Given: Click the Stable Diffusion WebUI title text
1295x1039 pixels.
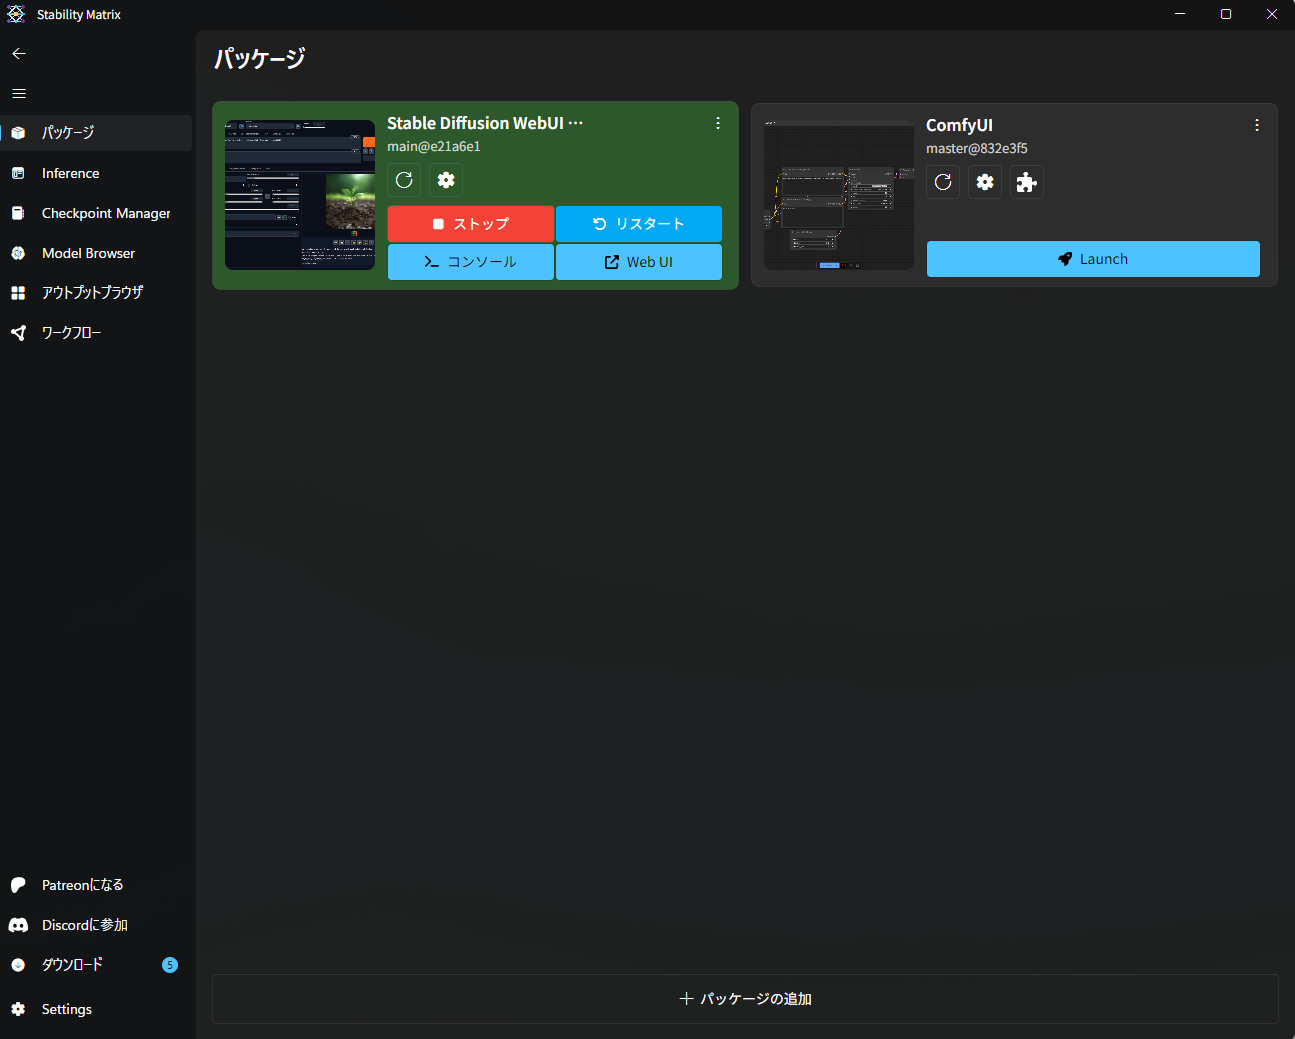Looking at the screenshot, I should pos(485,123).
